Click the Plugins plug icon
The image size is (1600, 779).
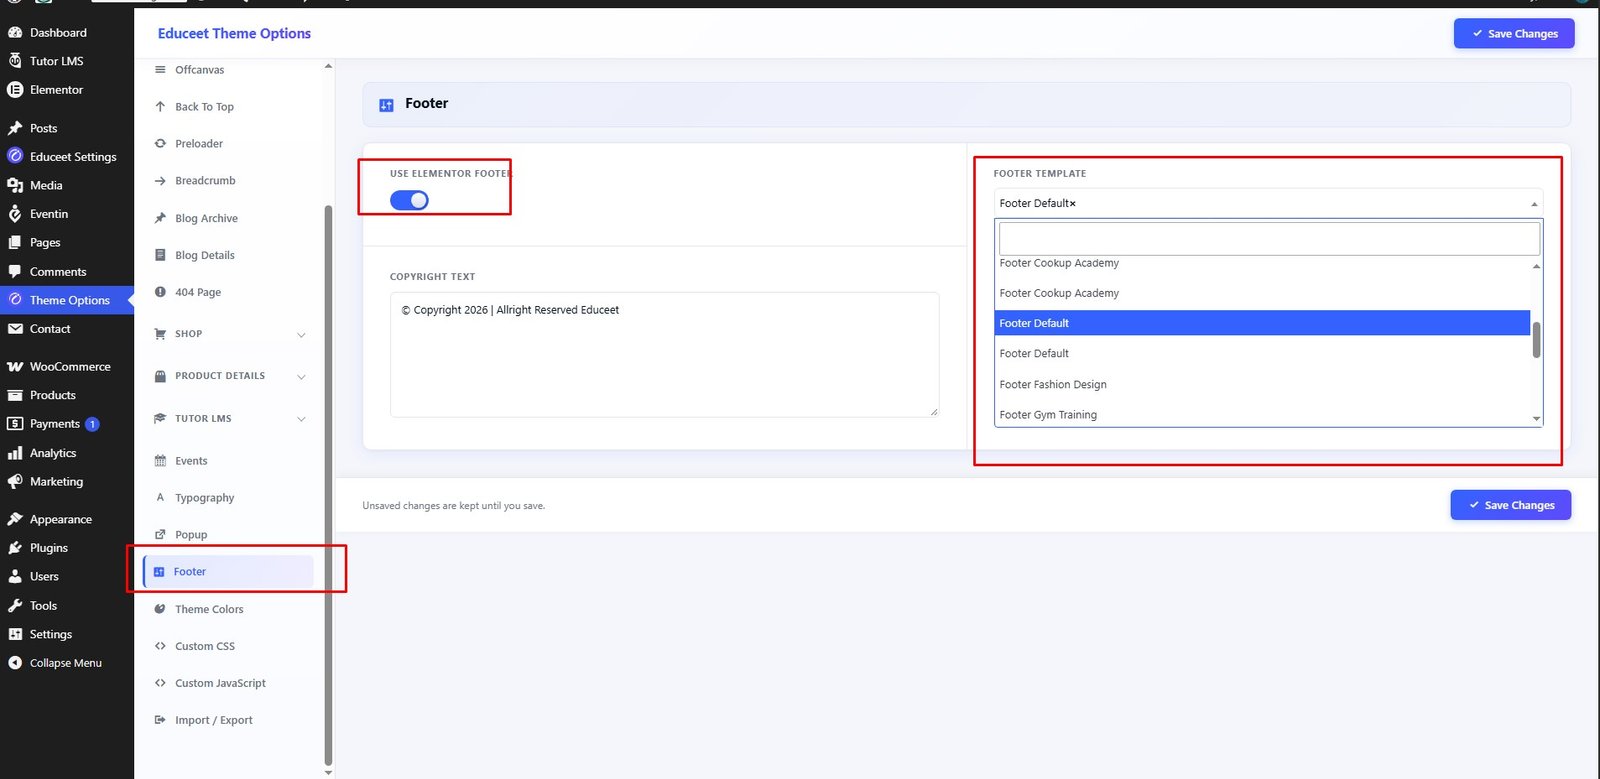click(x=15, y=548)
